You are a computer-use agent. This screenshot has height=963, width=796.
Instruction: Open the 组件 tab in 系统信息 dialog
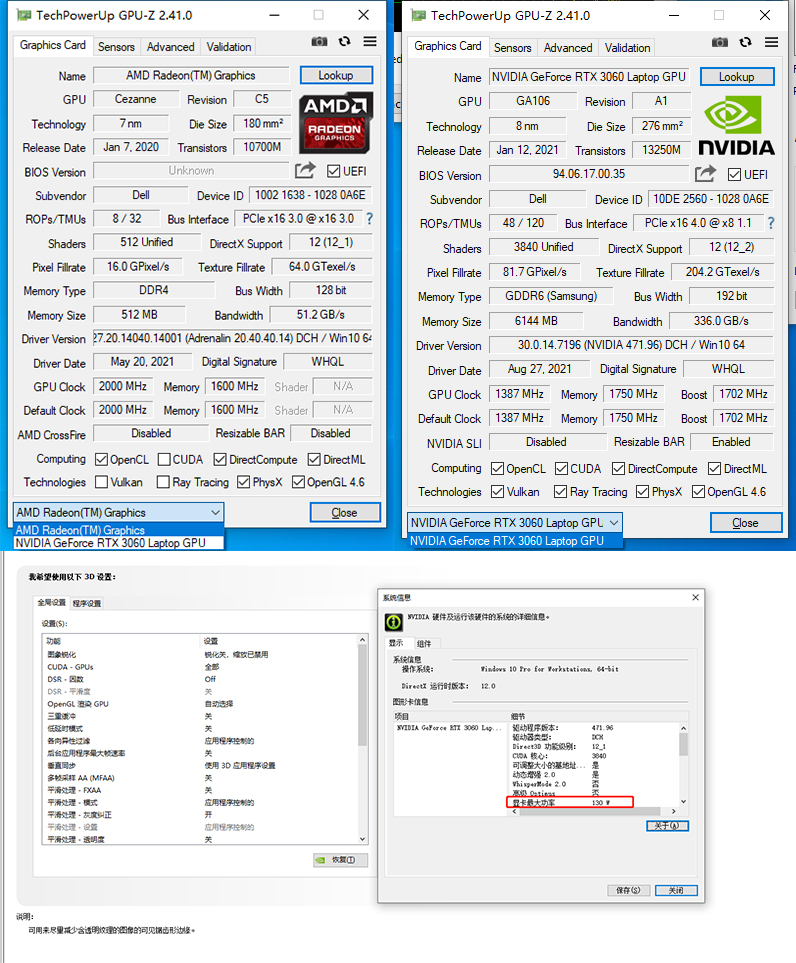tap(424, 644)
